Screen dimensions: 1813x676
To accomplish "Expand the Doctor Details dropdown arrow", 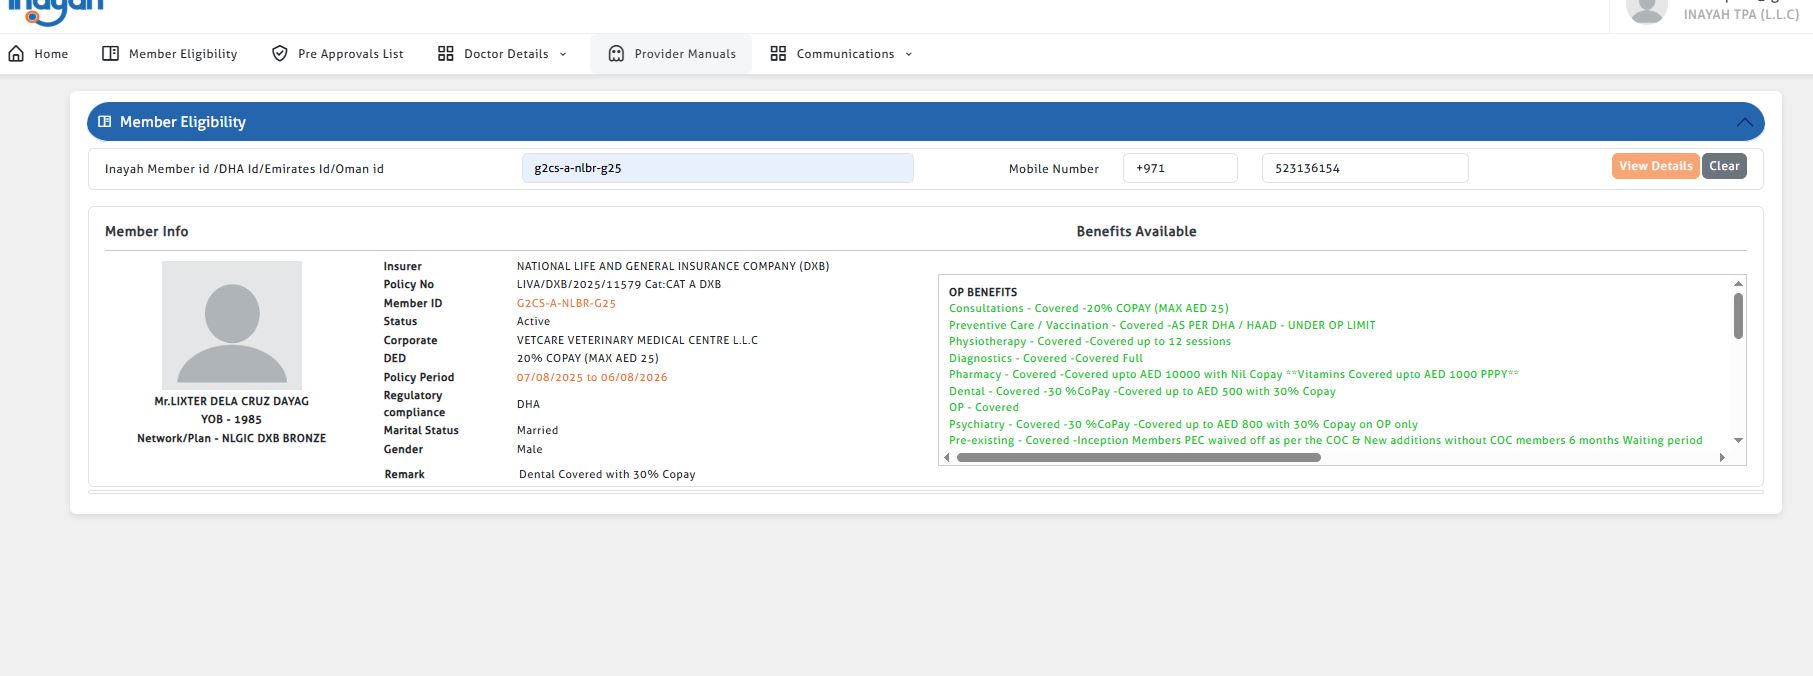I will coord(563,54).
